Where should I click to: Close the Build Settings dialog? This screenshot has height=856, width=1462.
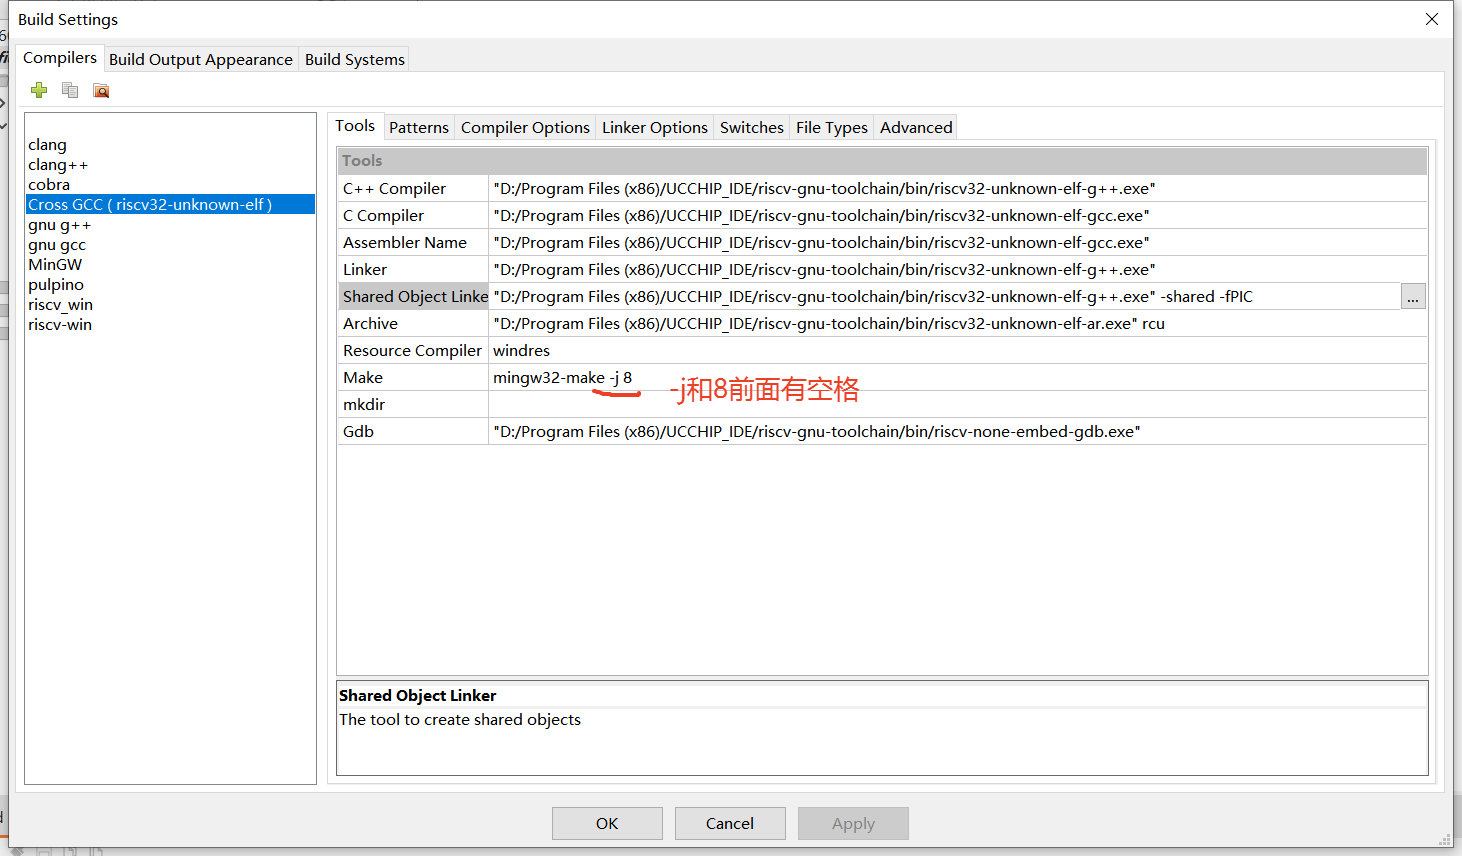click(x=1432, y=19)
